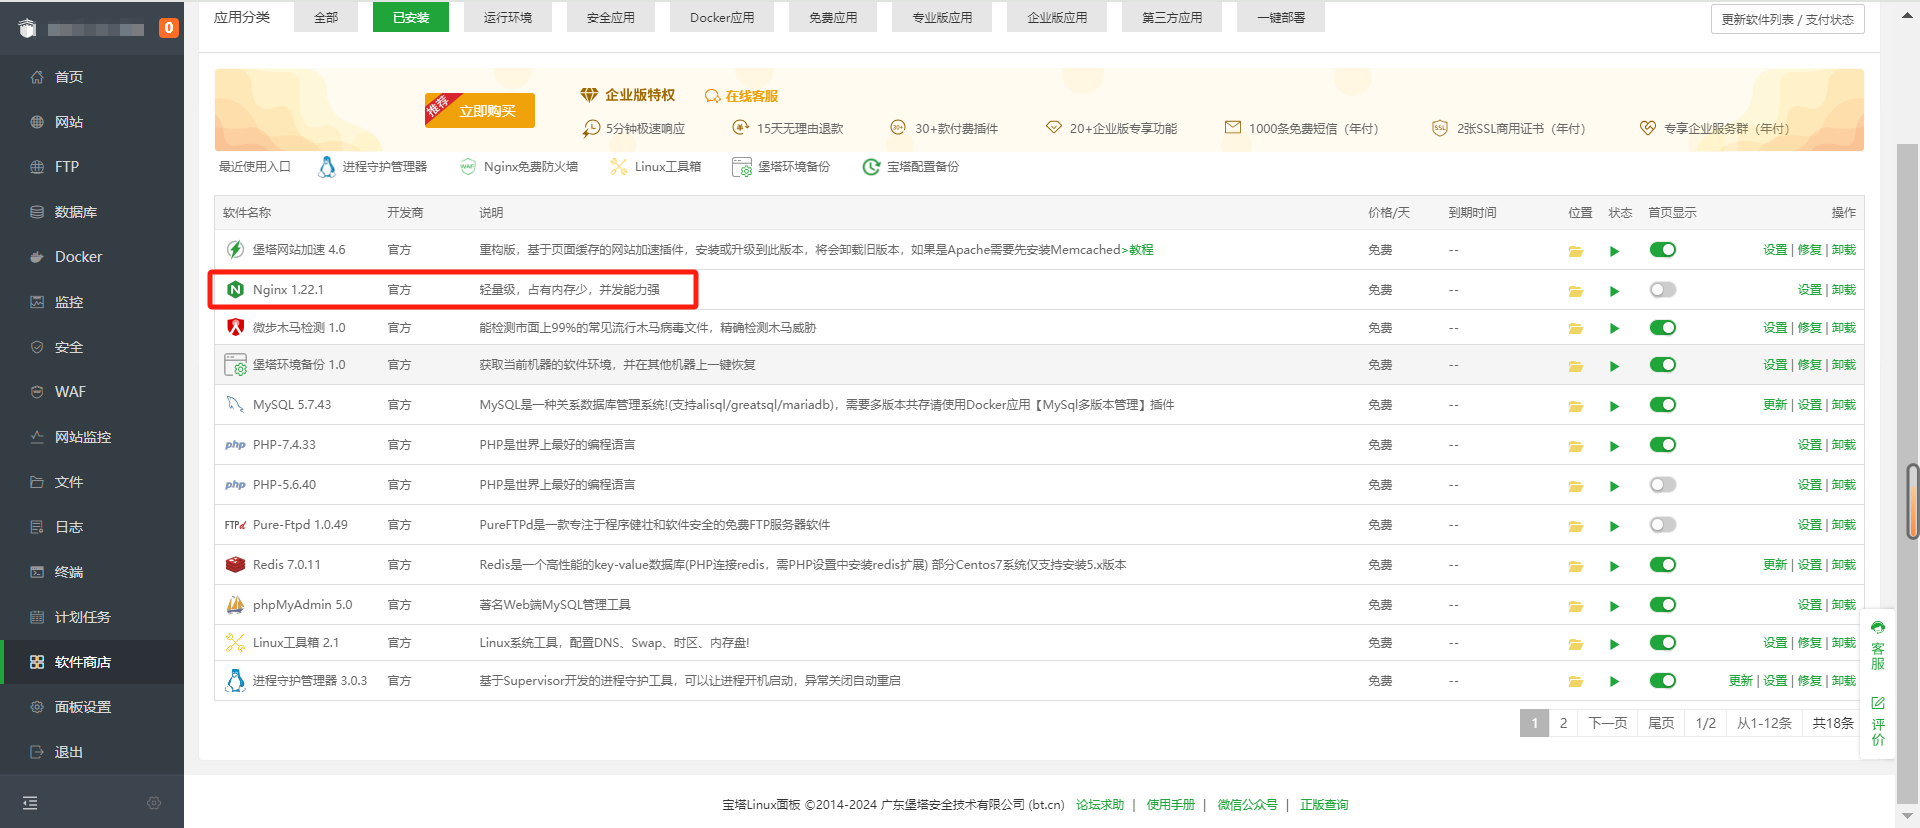Screen dimensions: 1920x828
Task: Toggle homepage display for phpMyAdmin 5.0
Action: coord(1663,605)
